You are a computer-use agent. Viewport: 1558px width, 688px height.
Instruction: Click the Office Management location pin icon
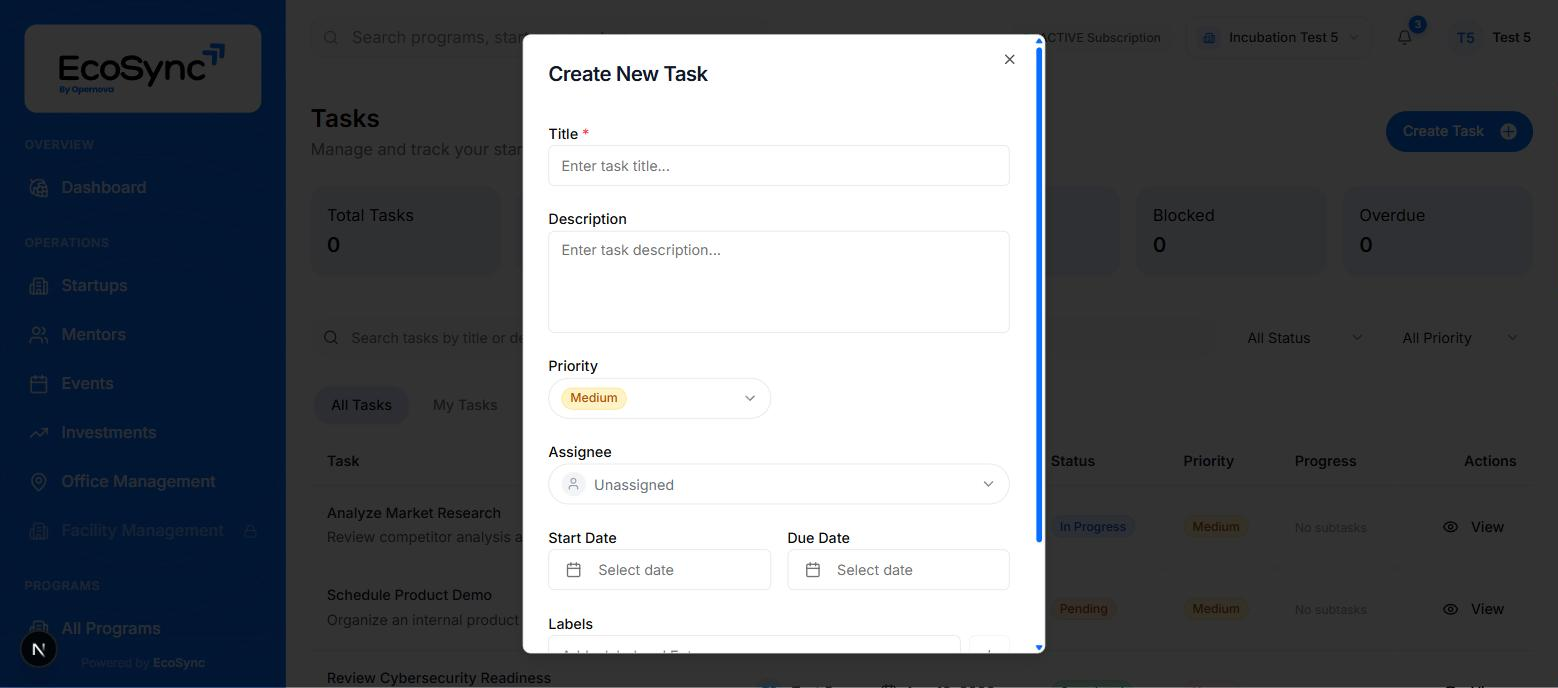tap(39, 482)
